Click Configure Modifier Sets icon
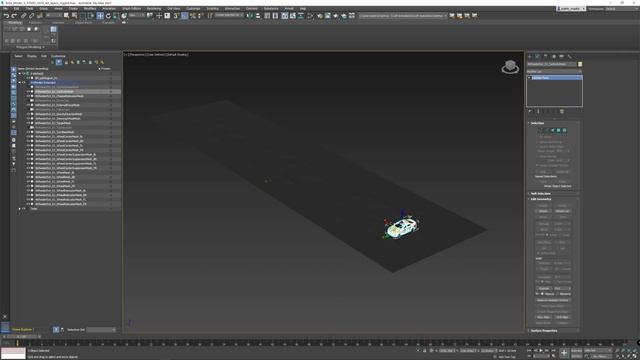The image size is (640, 360). click(562, 111)
